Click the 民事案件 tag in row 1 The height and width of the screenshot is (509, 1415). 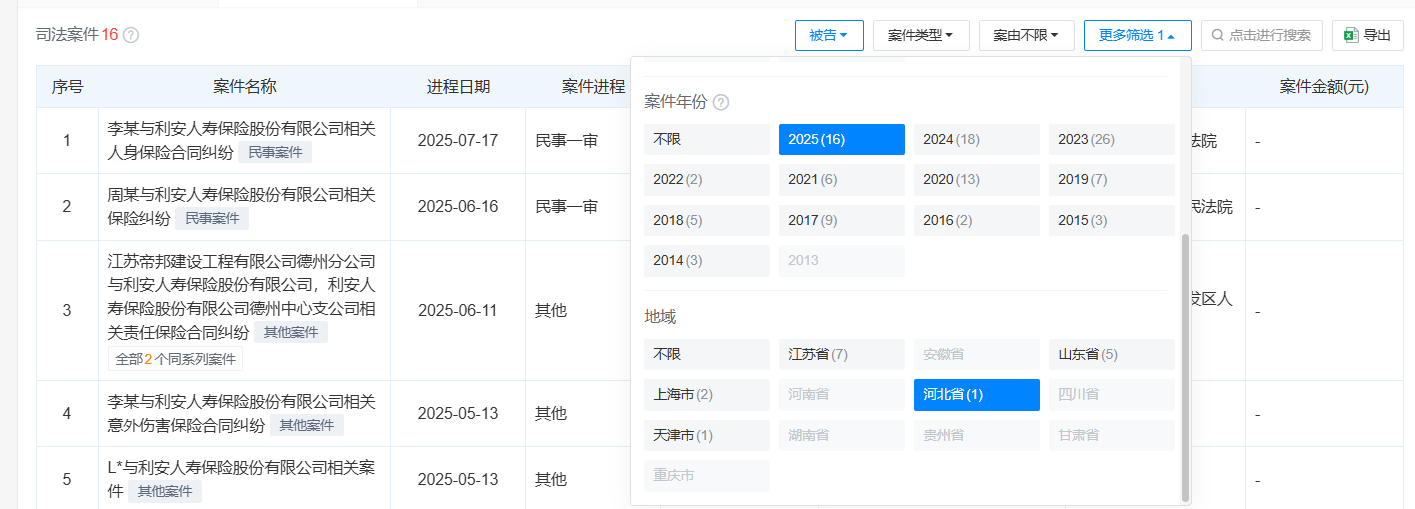point(275,152)
